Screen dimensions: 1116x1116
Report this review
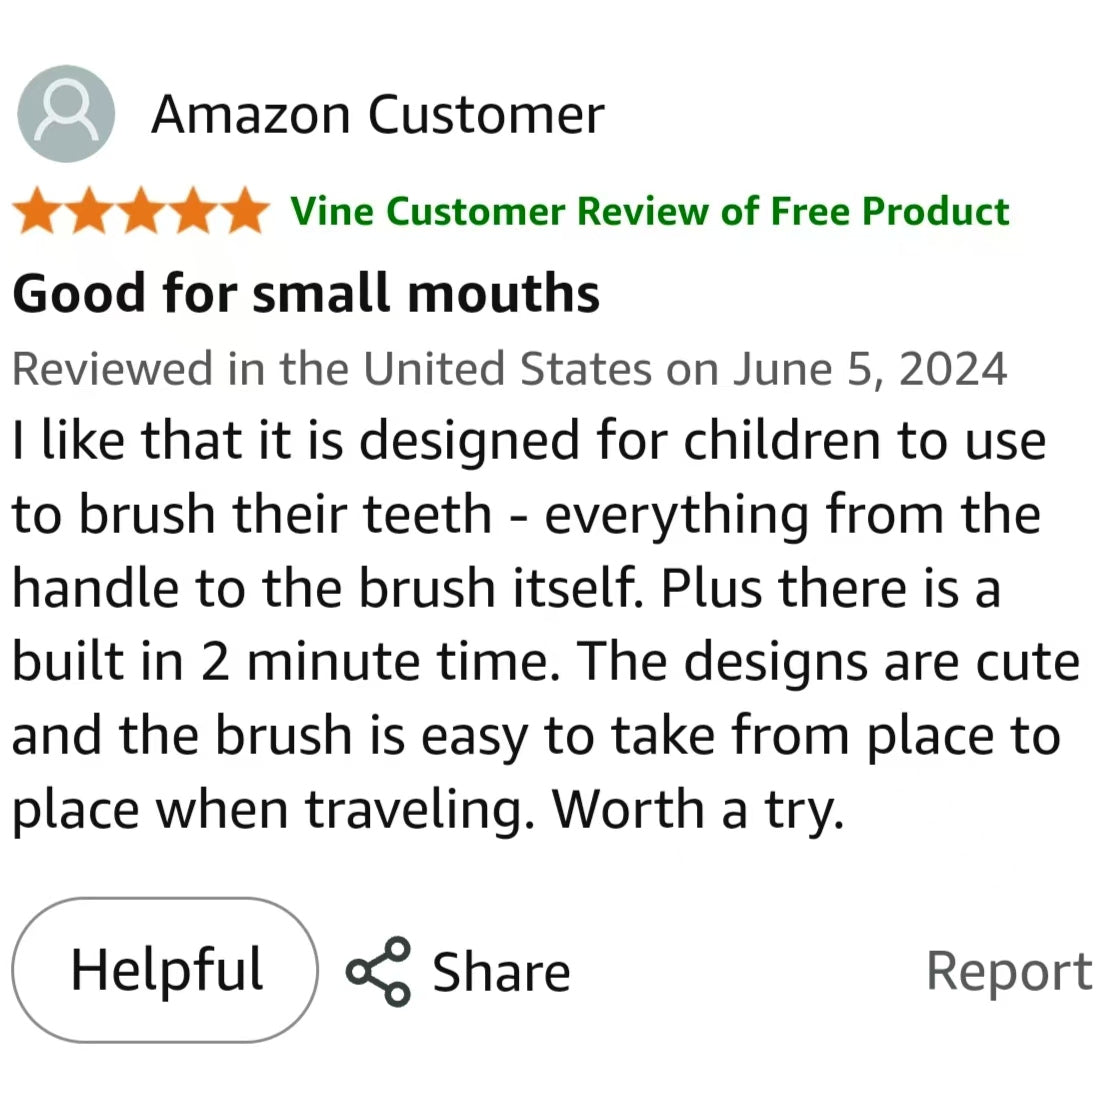1008,971
